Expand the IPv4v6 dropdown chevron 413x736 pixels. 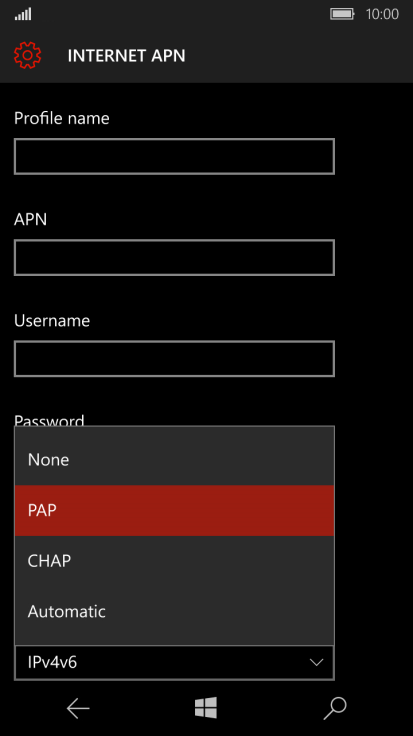pyautogui.click(x=317, y=663)
